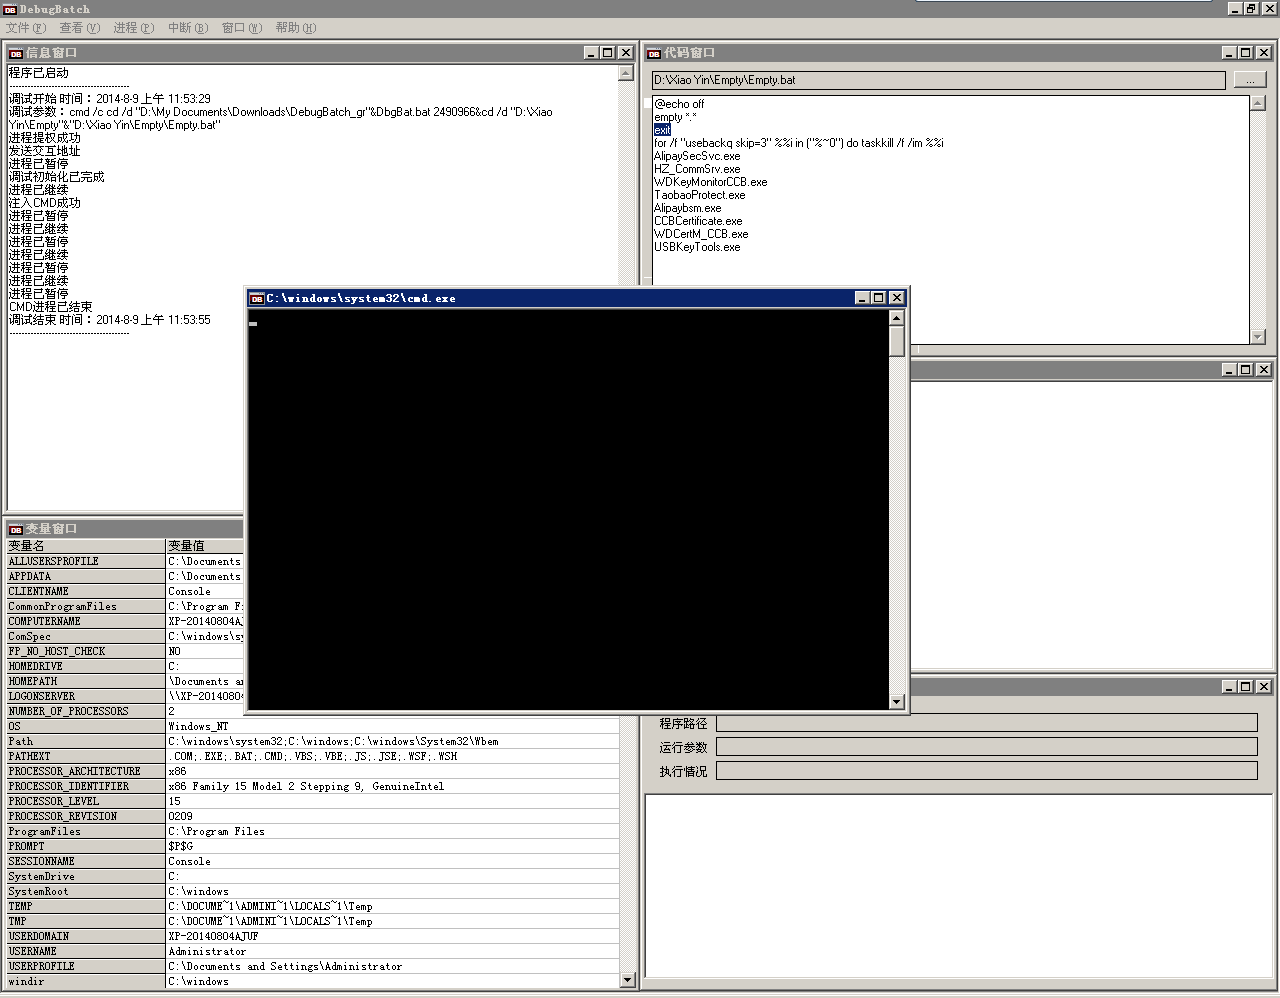The width and height of the screenshot is (1280, 998).
Task: Select the USERDOMAIN variable row
Action: pyautogui.click(x=313, y=936)
